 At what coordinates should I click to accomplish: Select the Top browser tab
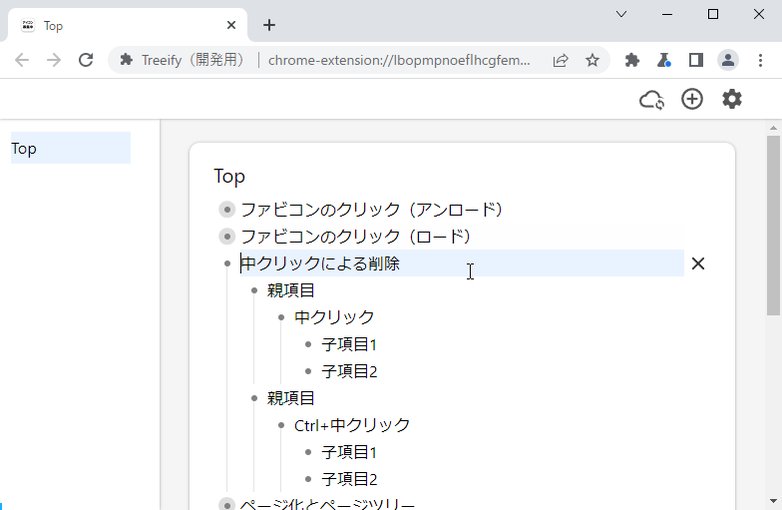(x=128, y=25)
